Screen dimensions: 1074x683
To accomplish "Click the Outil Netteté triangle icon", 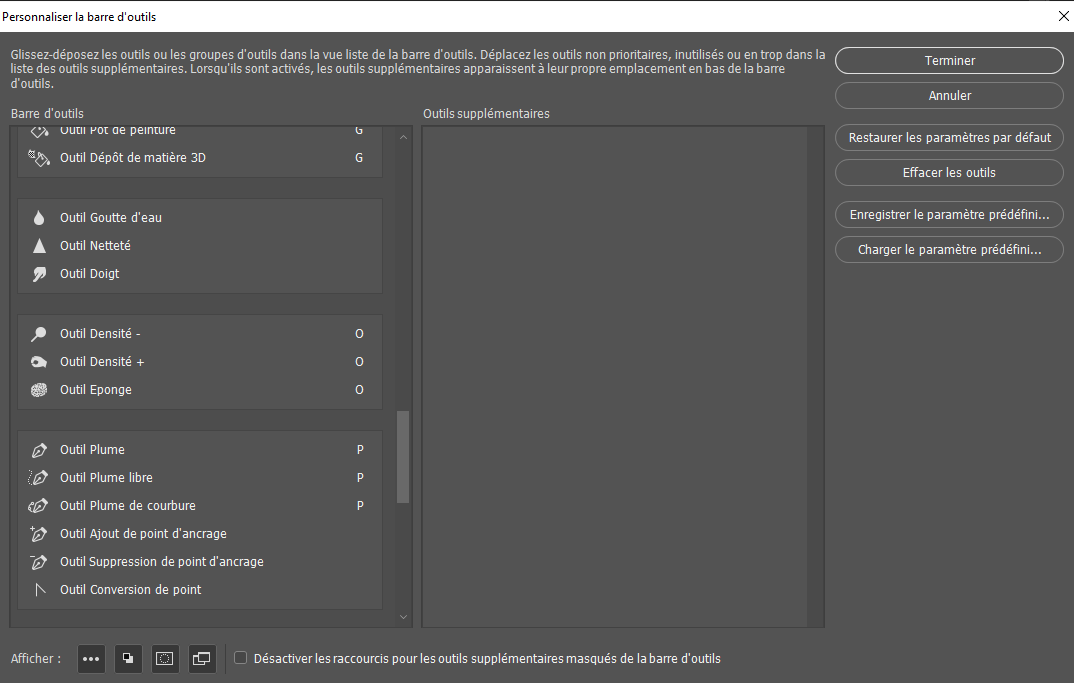I will click(x=39, y=246).
